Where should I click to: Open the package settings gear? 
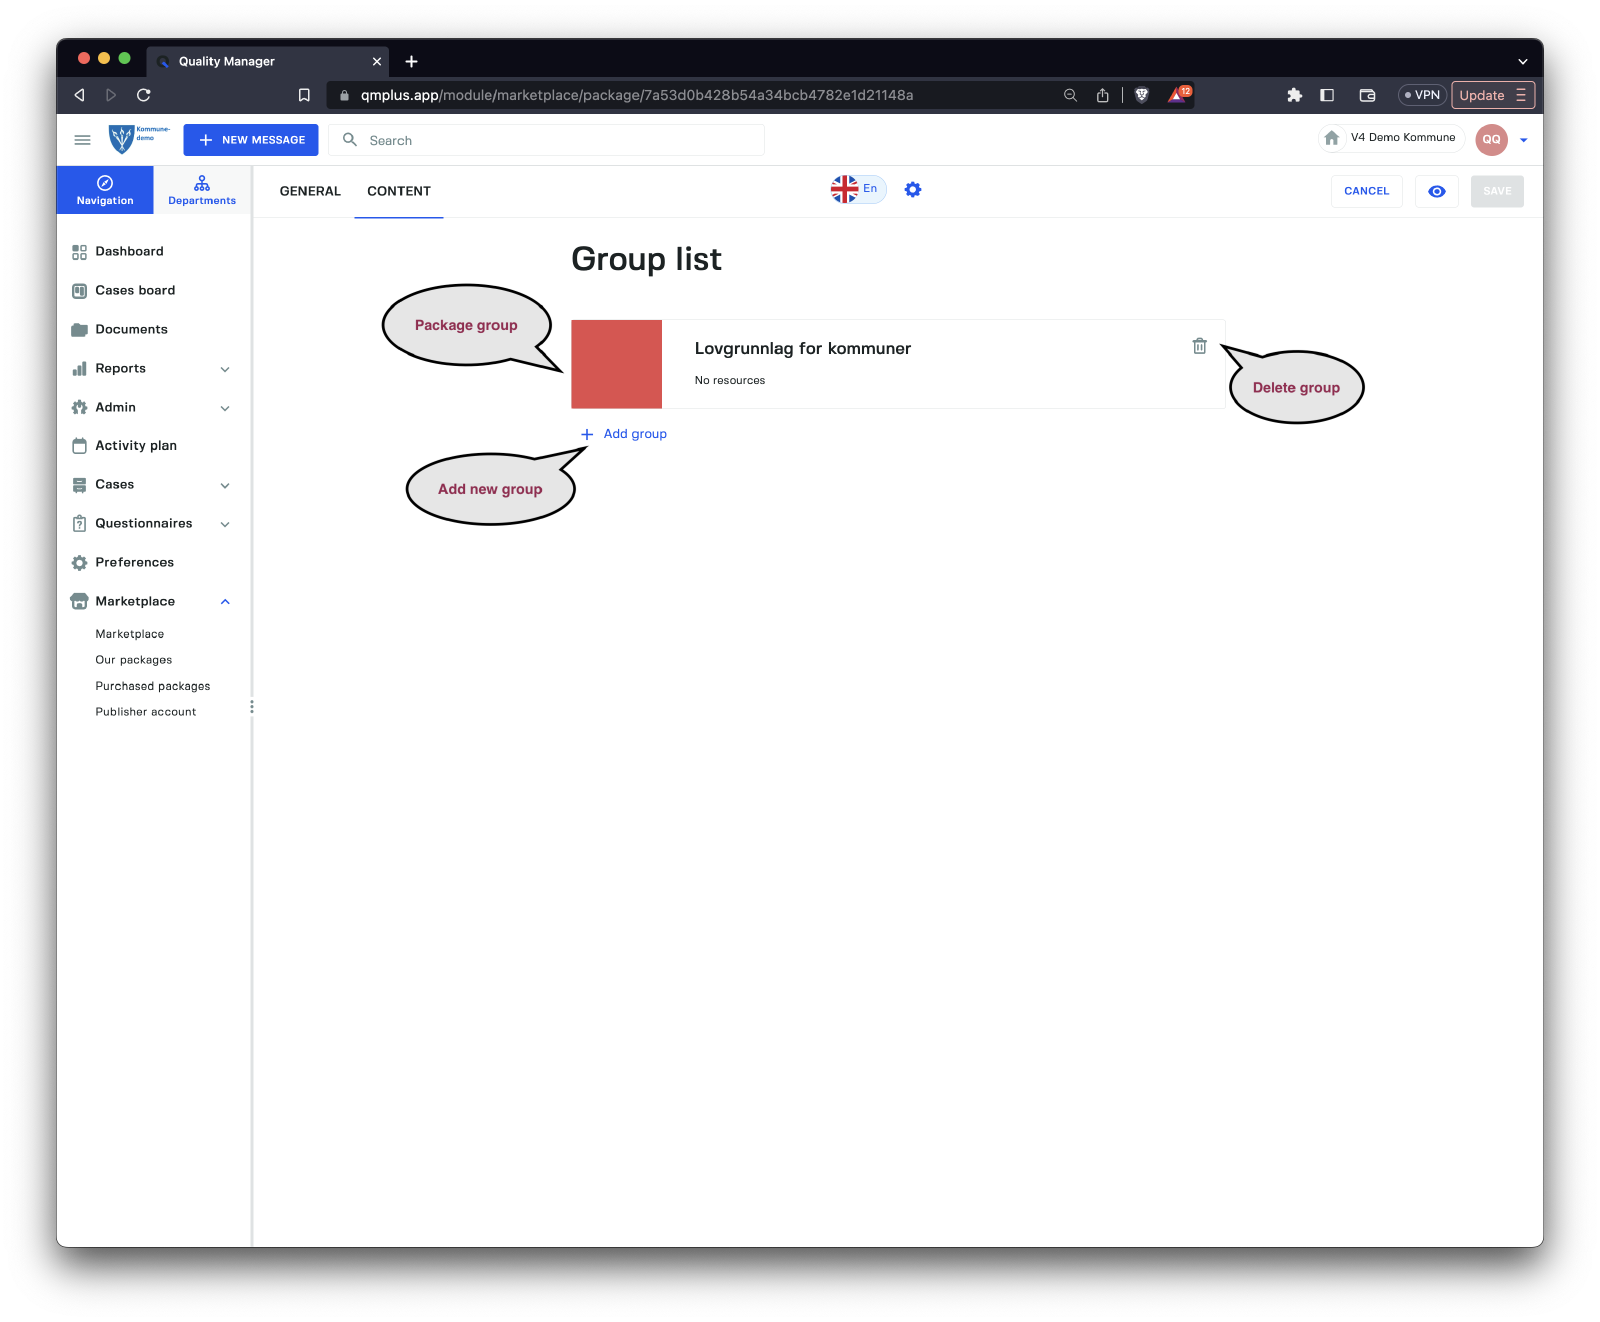(x=912, y=190)
